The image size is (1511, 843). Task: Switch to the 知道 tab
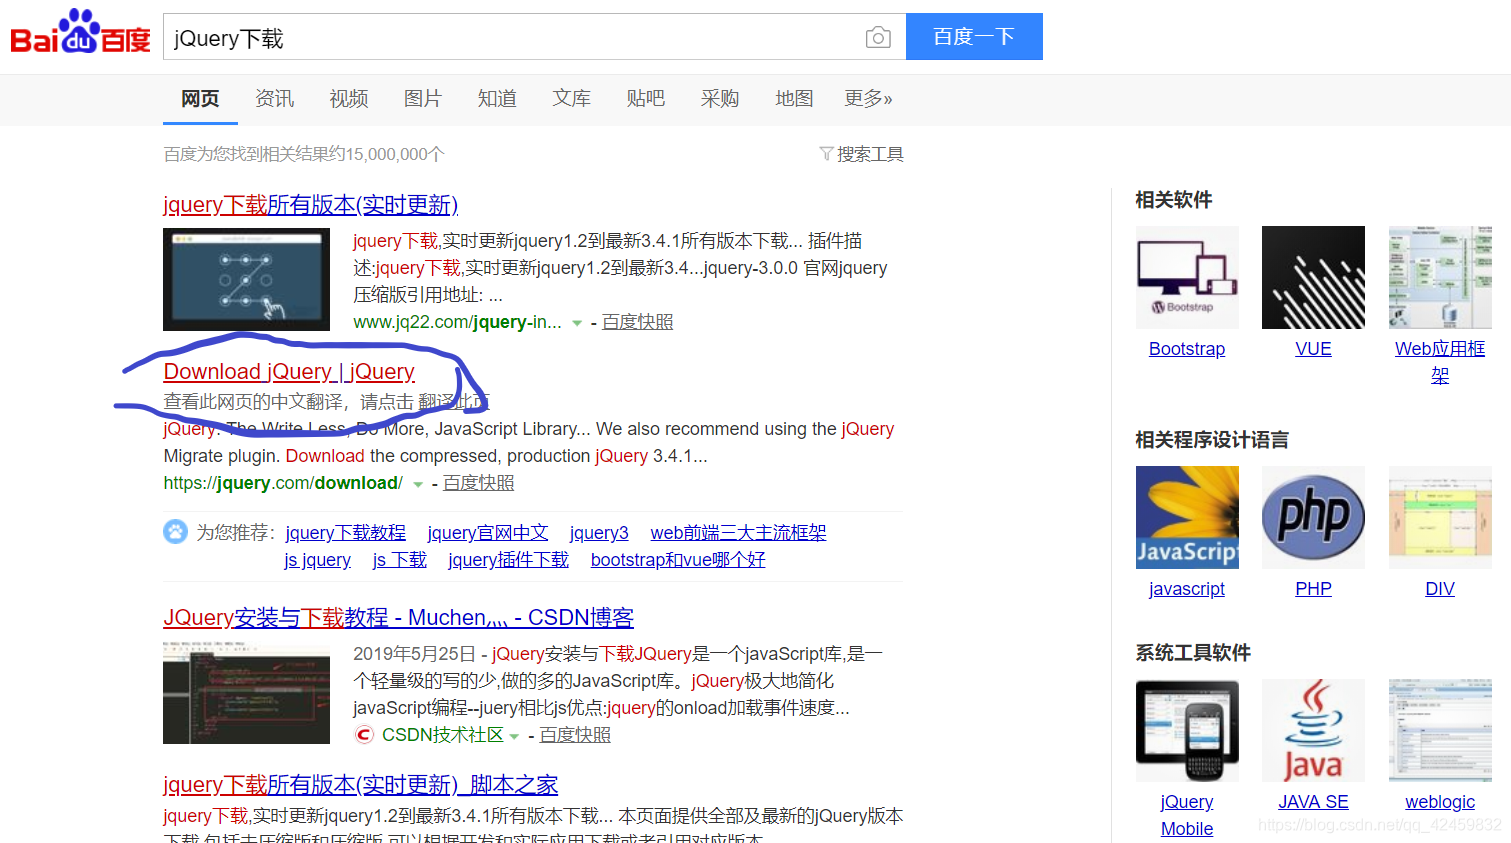[497, 98]
